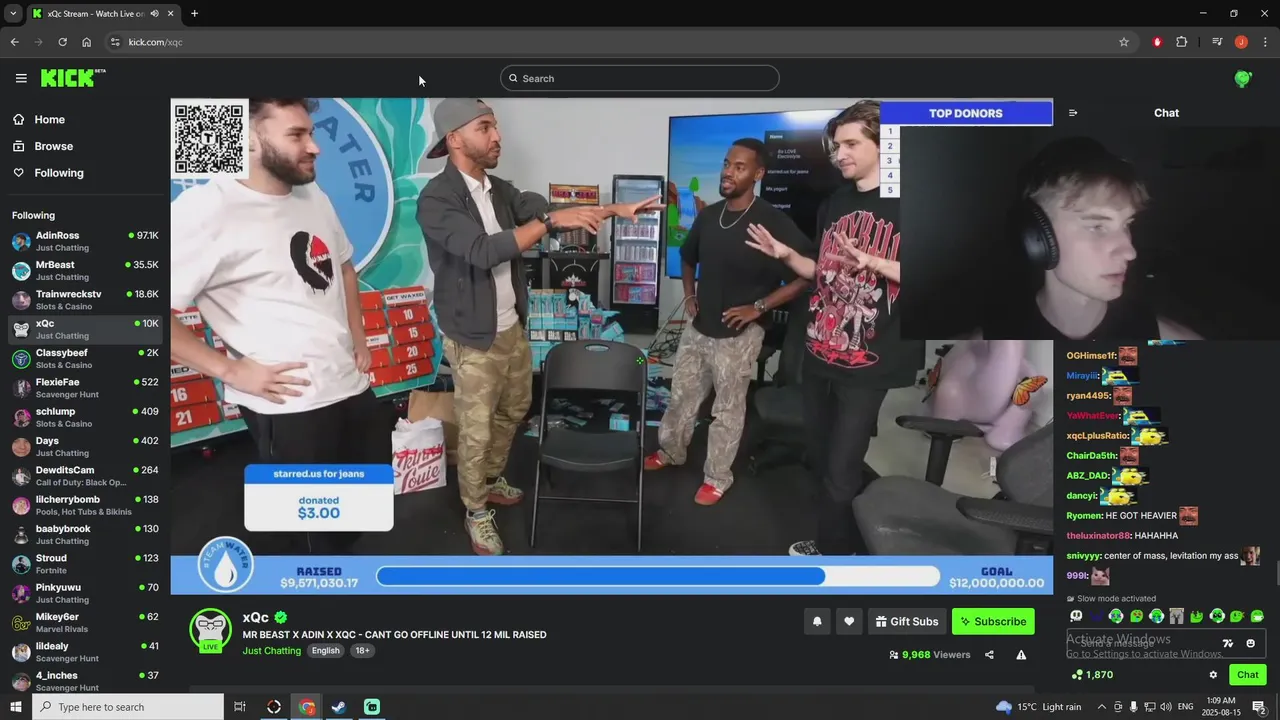Show hidden system tray icons

(1101, 707)
